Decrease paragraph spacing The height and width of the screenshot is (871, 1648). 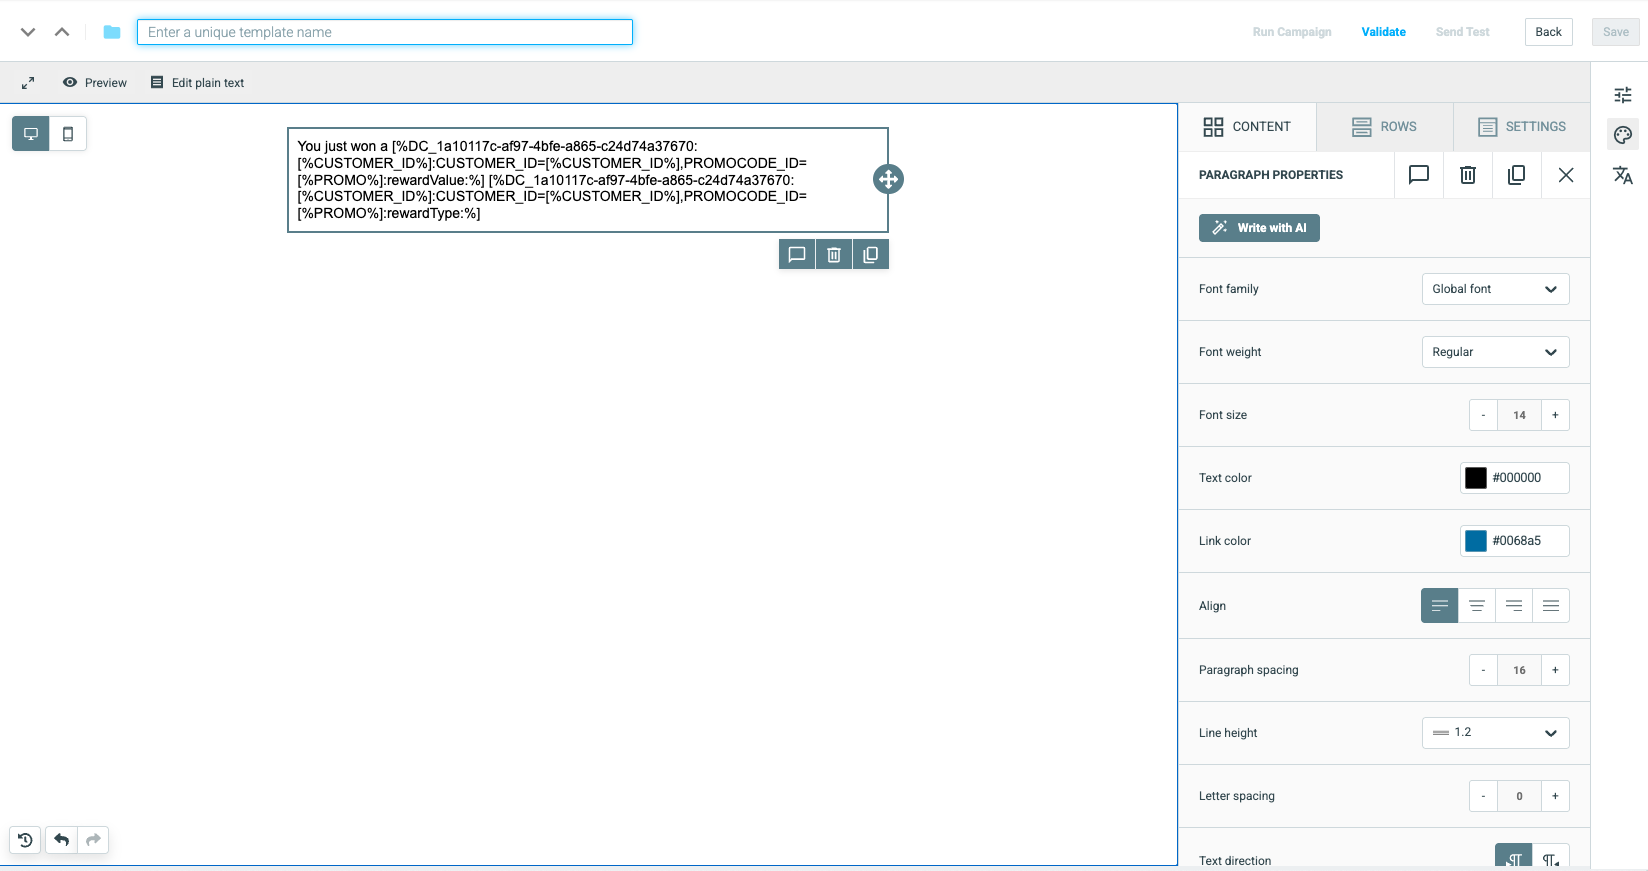[x=1483, y=670]
